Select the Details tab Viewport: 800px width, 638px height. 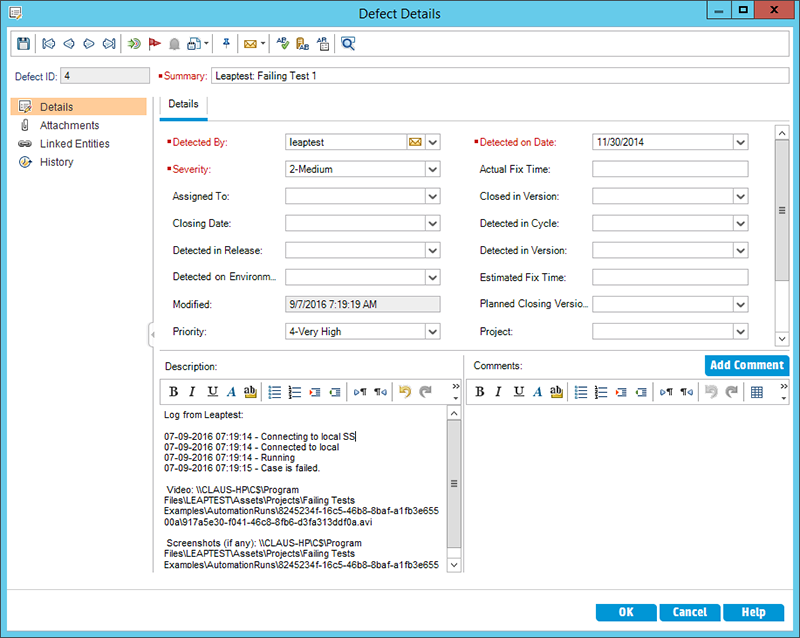coord(183,104)
